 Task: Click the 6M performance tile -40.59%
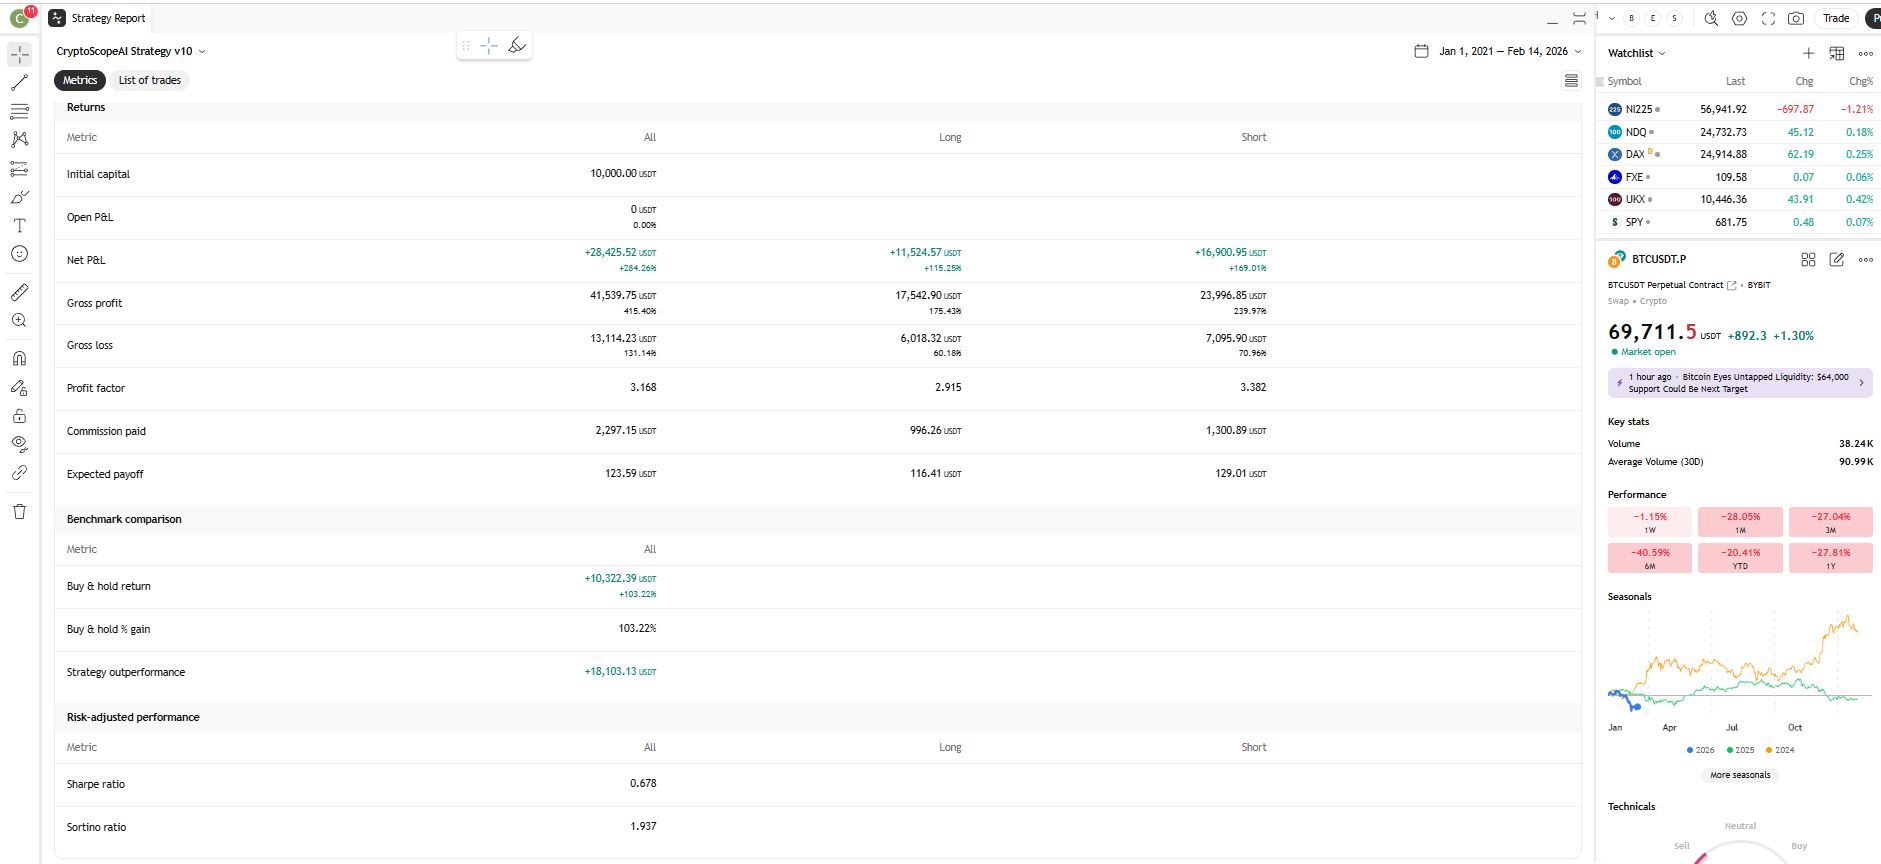pyautogui.click(x=1650, y=558)
